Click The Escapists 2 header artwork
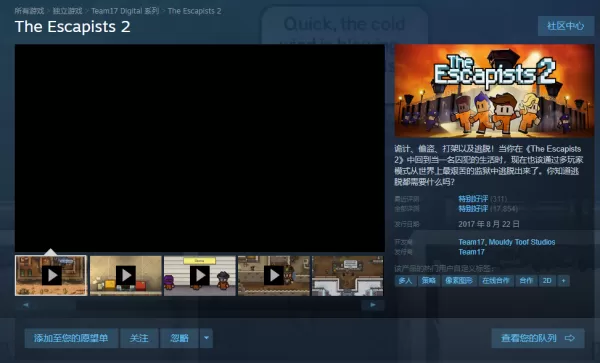The height and width of the screenshot is (363, 600). (494, 91)
